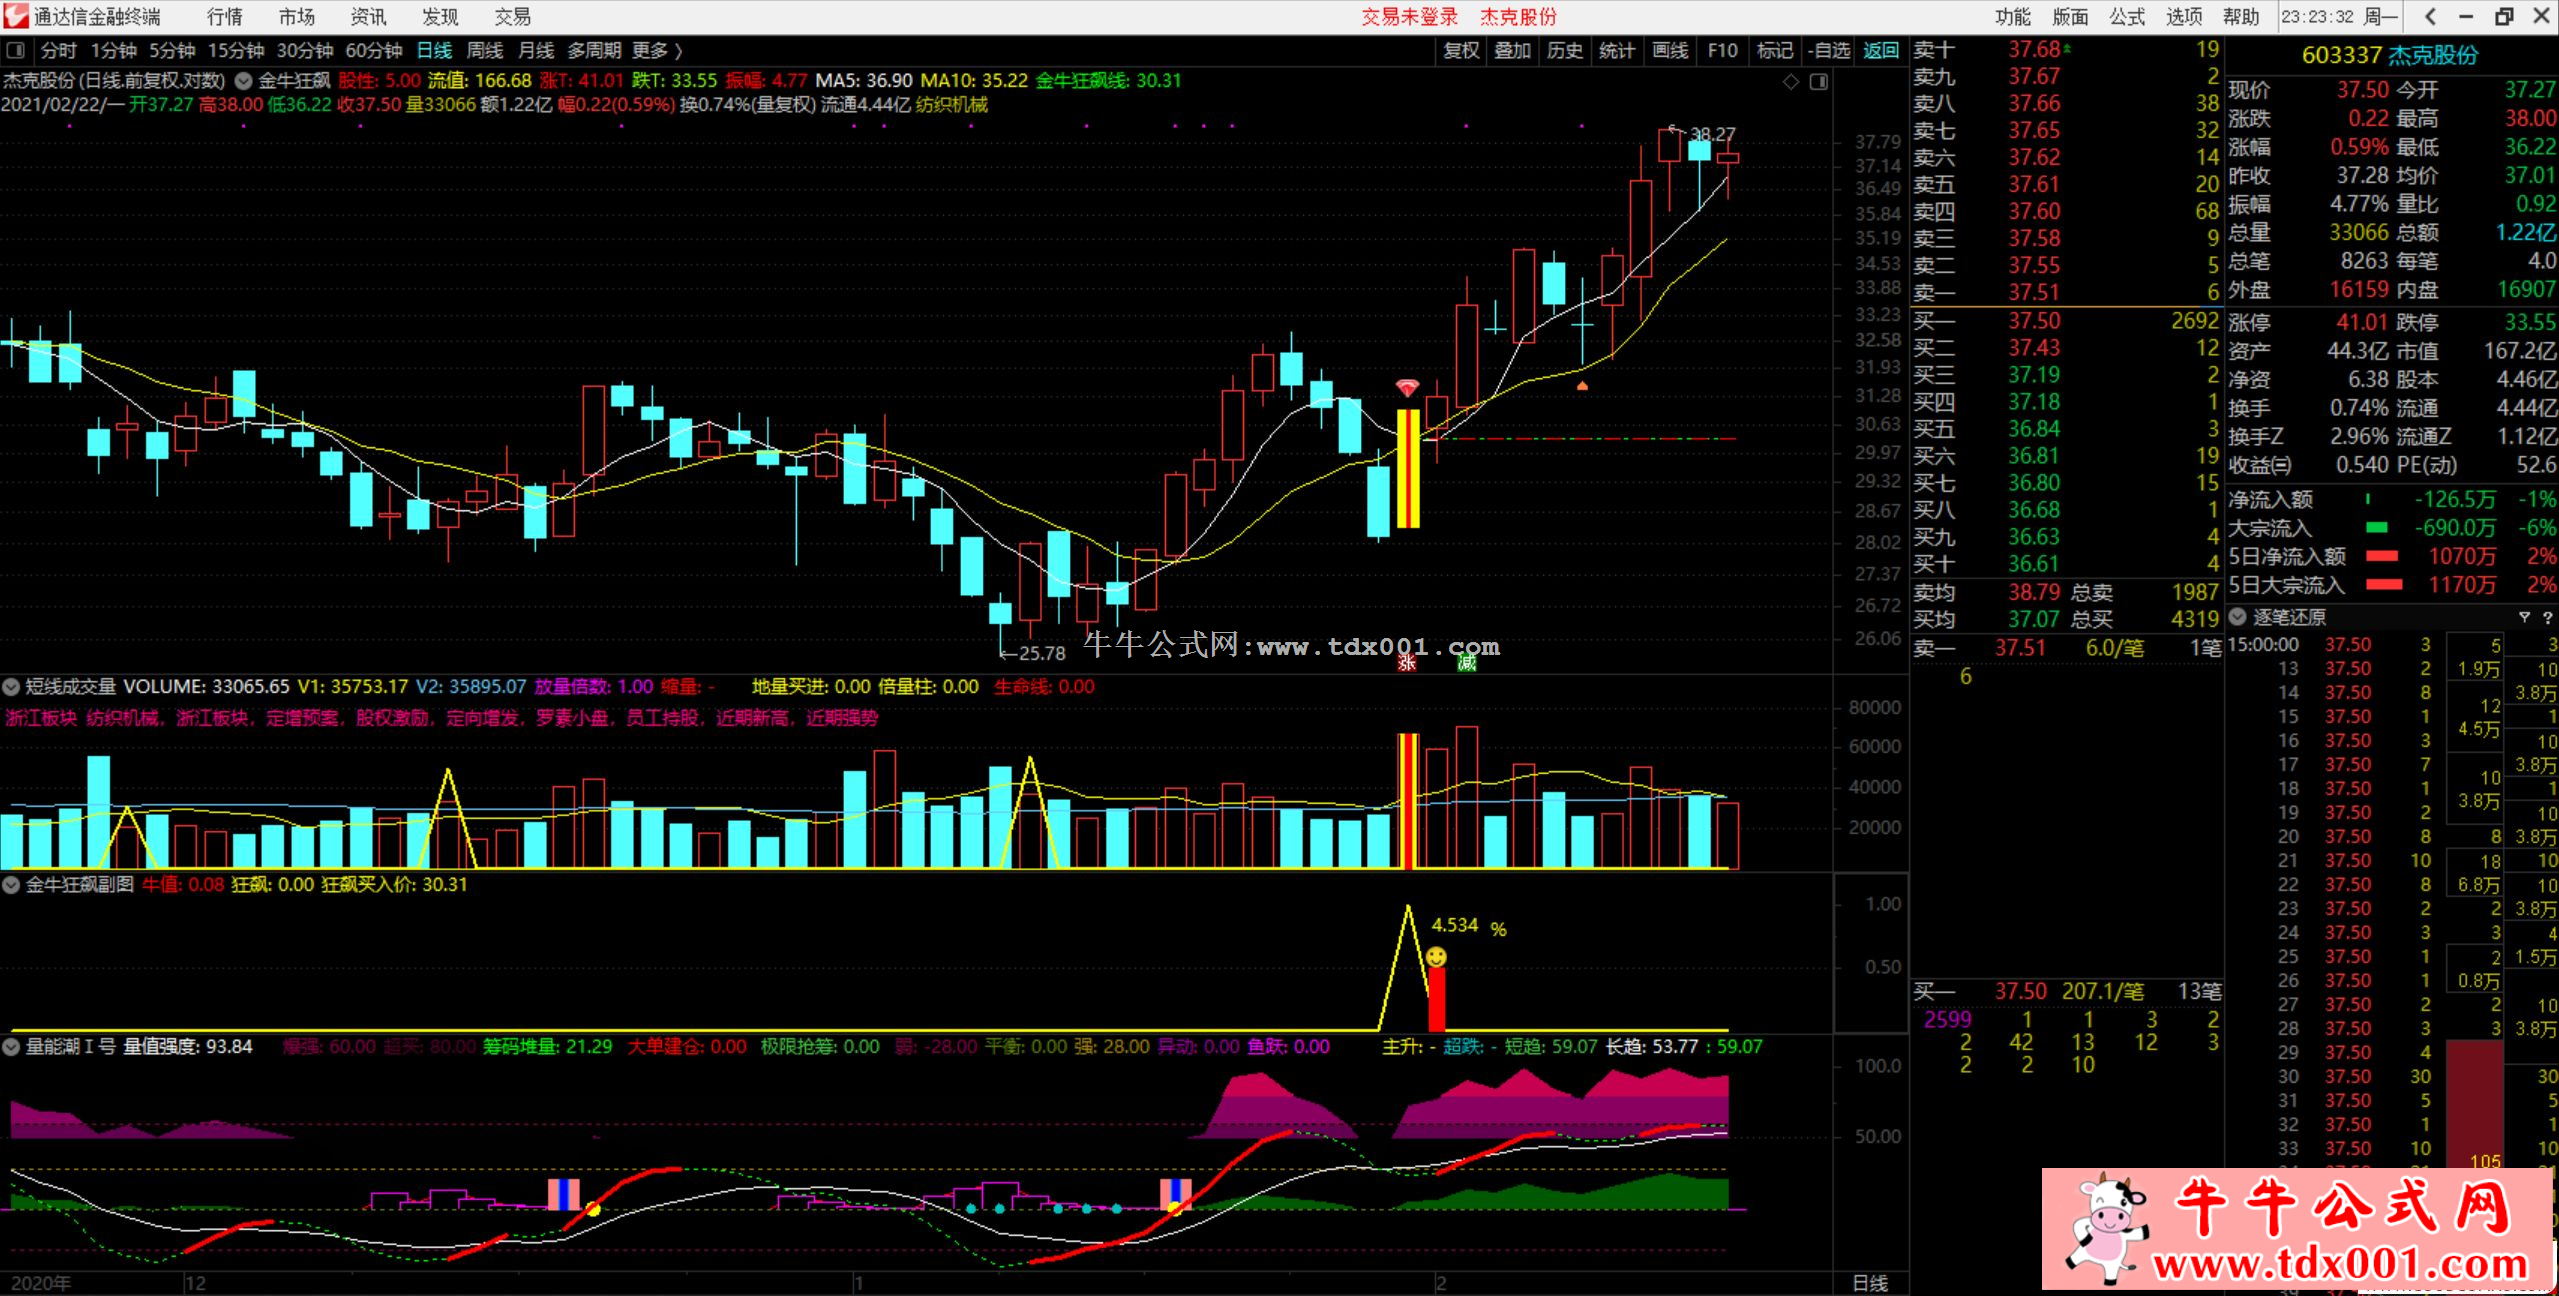Click the green 减 marker below the chart
This screenshot has height=1296, width=2559.
(x=1467, y=662)
